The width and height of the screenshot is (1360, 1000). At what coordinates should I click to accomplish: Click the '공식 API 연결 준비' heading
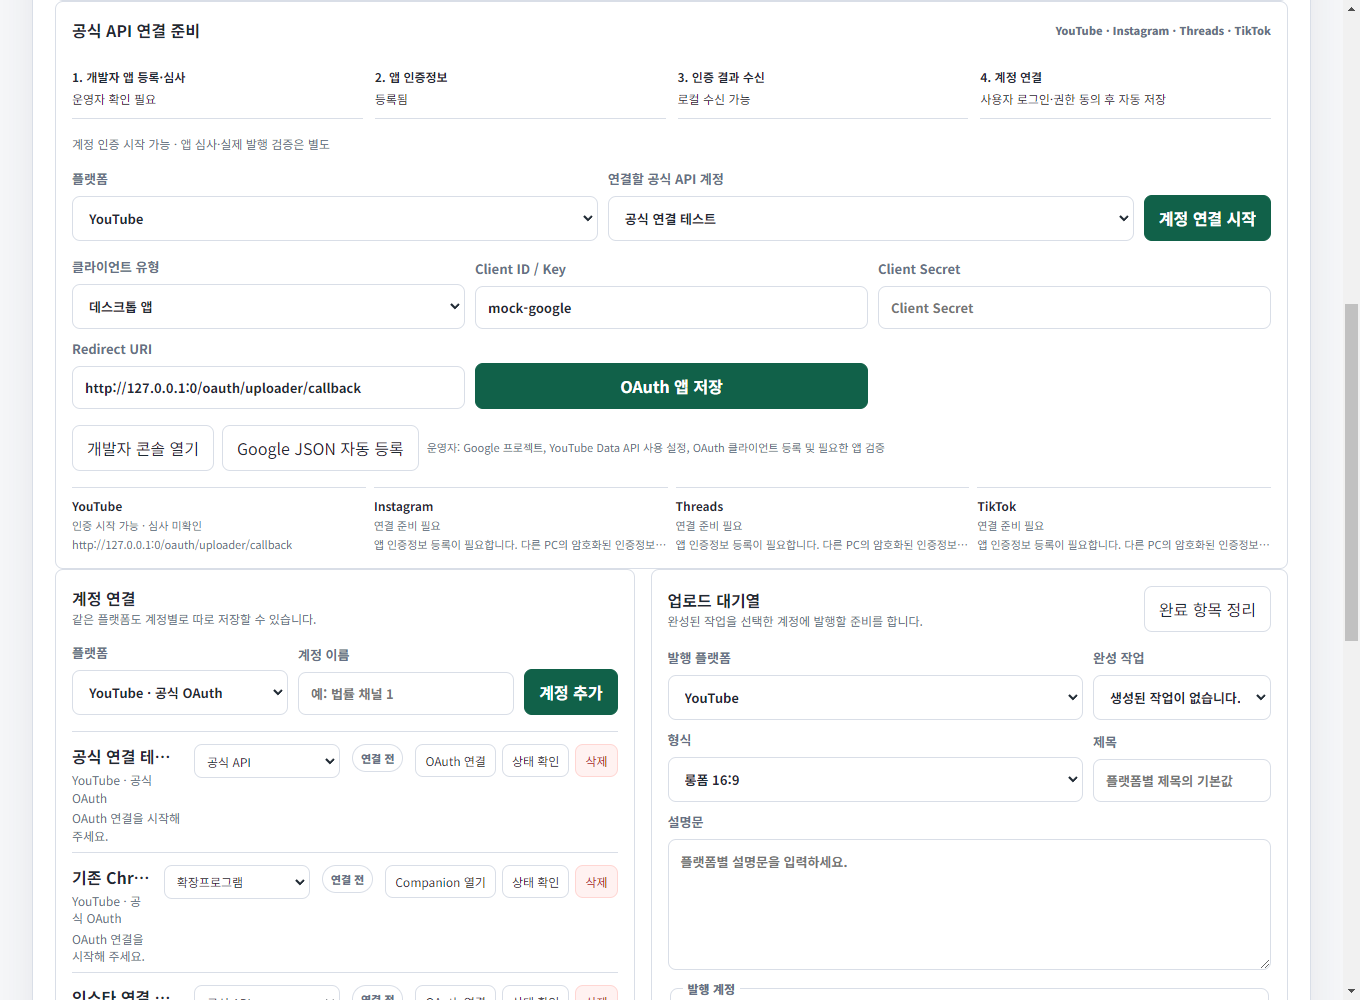(x=136, y=31)
